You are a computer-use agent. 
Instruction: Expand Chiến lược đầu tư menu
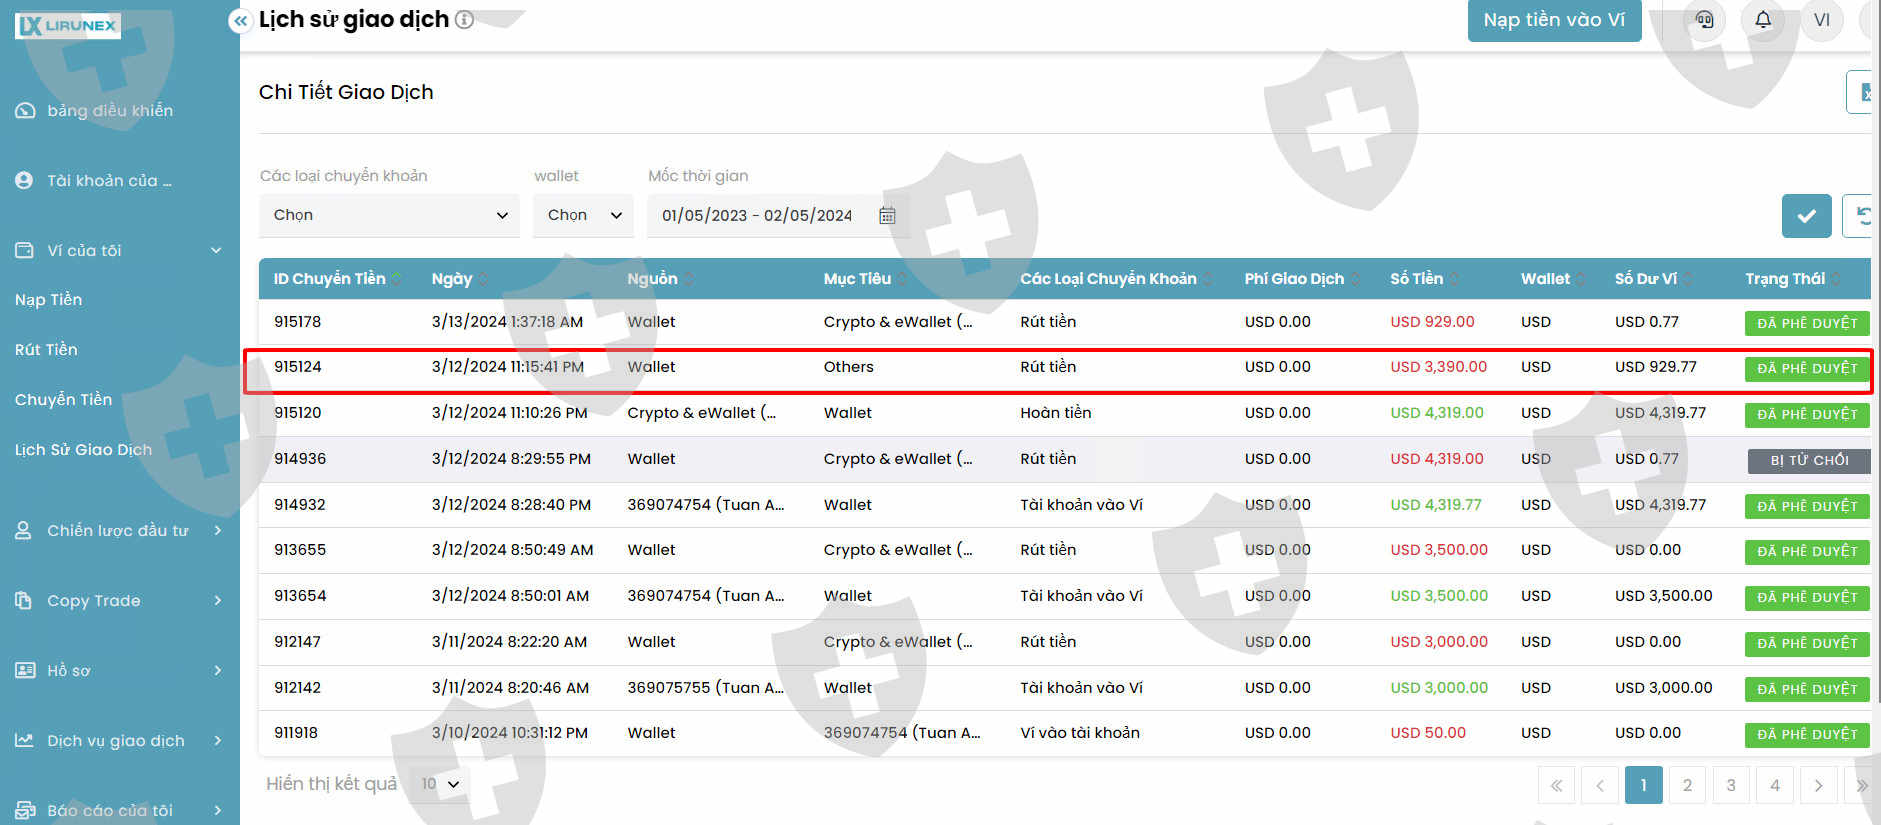(119, 531)
